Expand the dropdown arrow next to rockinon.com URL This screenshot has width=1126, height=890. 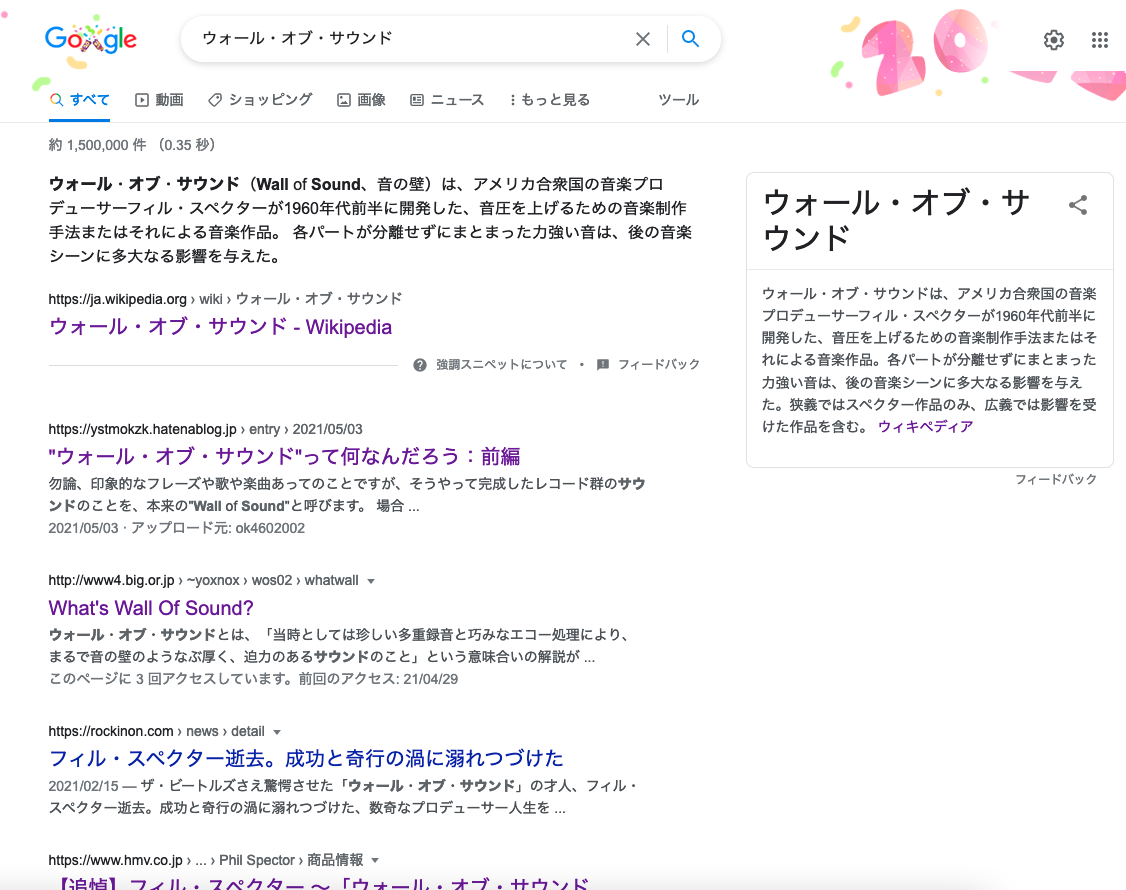tap(277, 732)
